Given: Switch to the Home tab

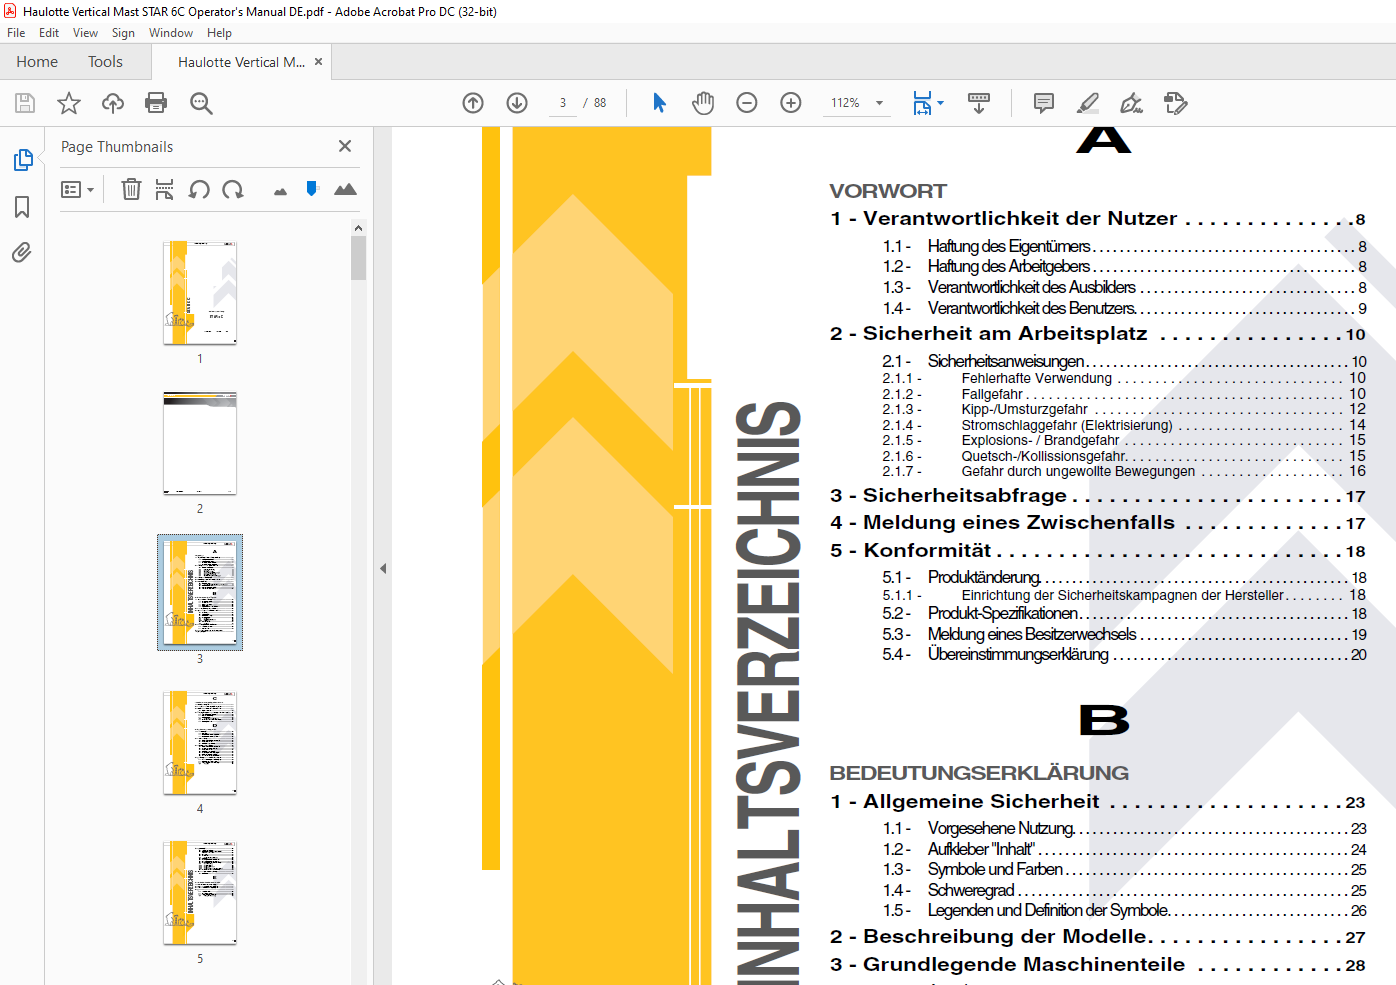Looking at the screenshot, I should coord(37,62).
